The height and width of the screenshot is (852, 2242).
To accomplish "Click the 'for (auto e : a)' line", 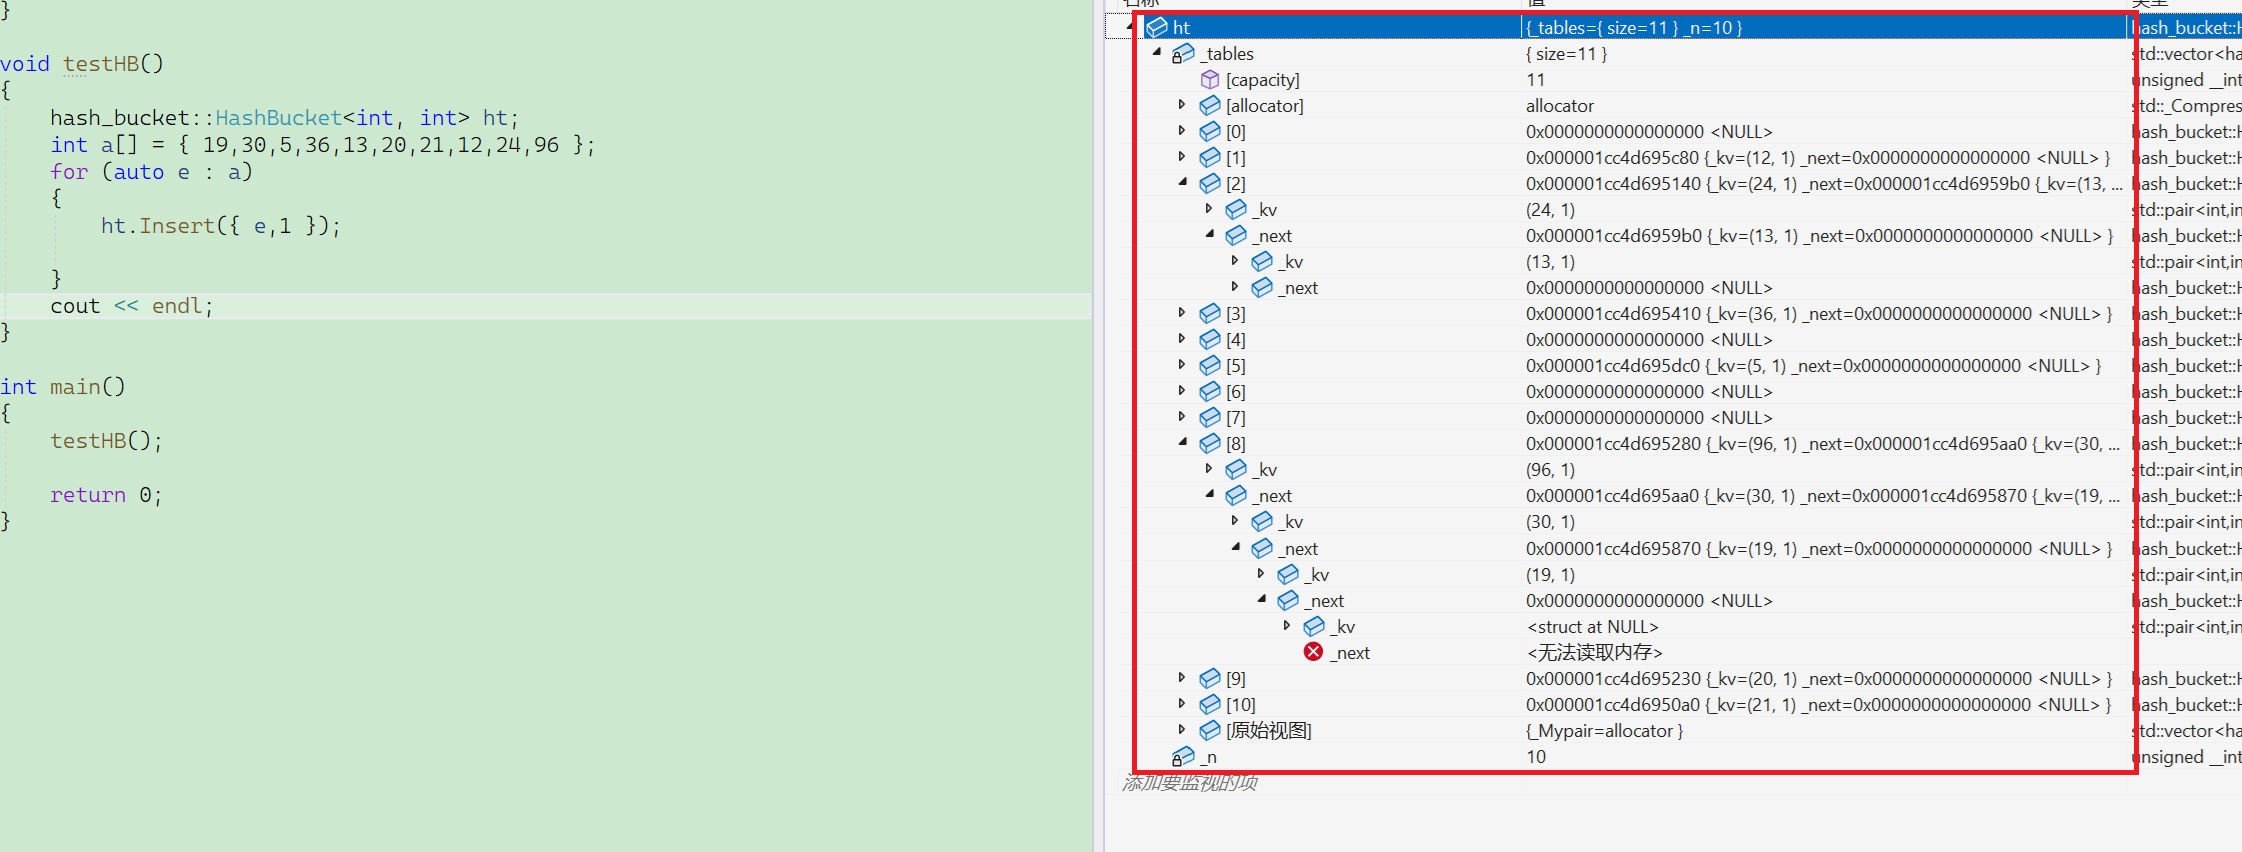I will (151, 172).
